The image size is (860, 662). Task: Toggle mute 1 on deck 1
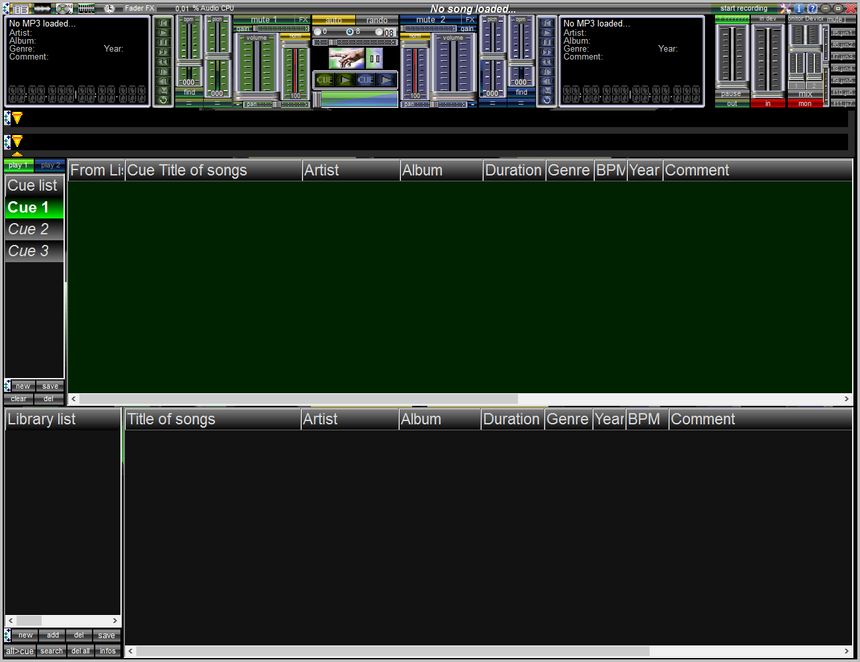click(264, 20)
